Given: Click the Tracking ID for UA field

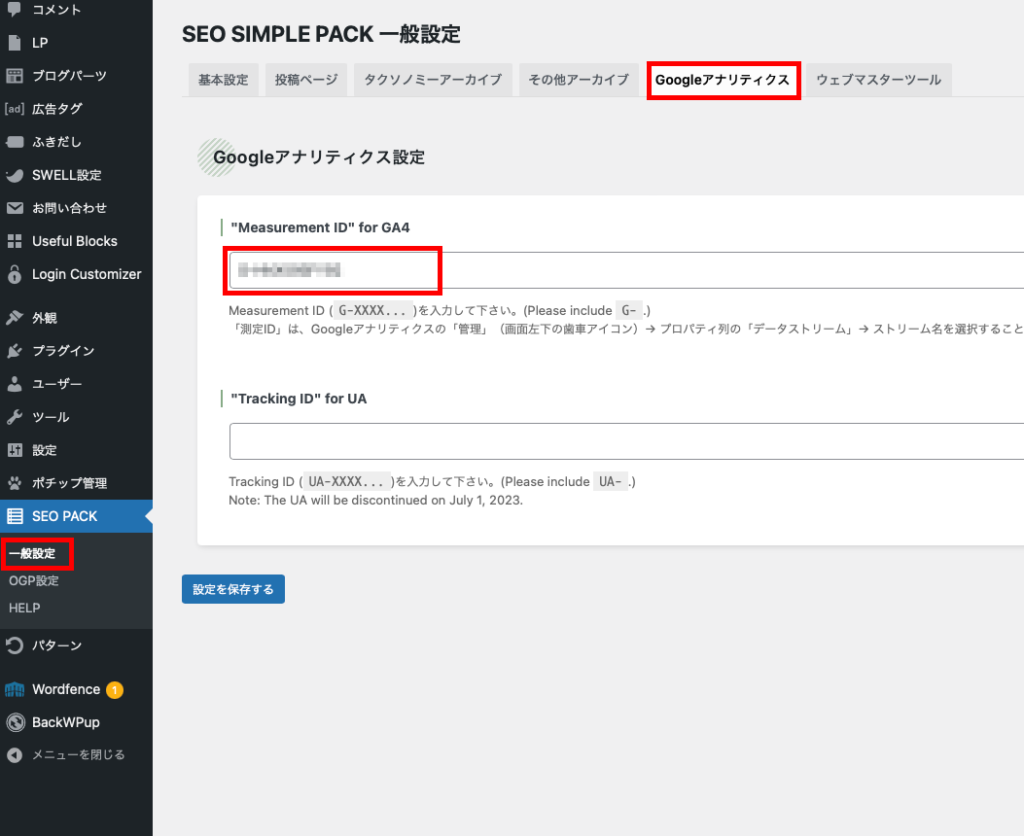Looking at the screenshot, I should (626, 441).
